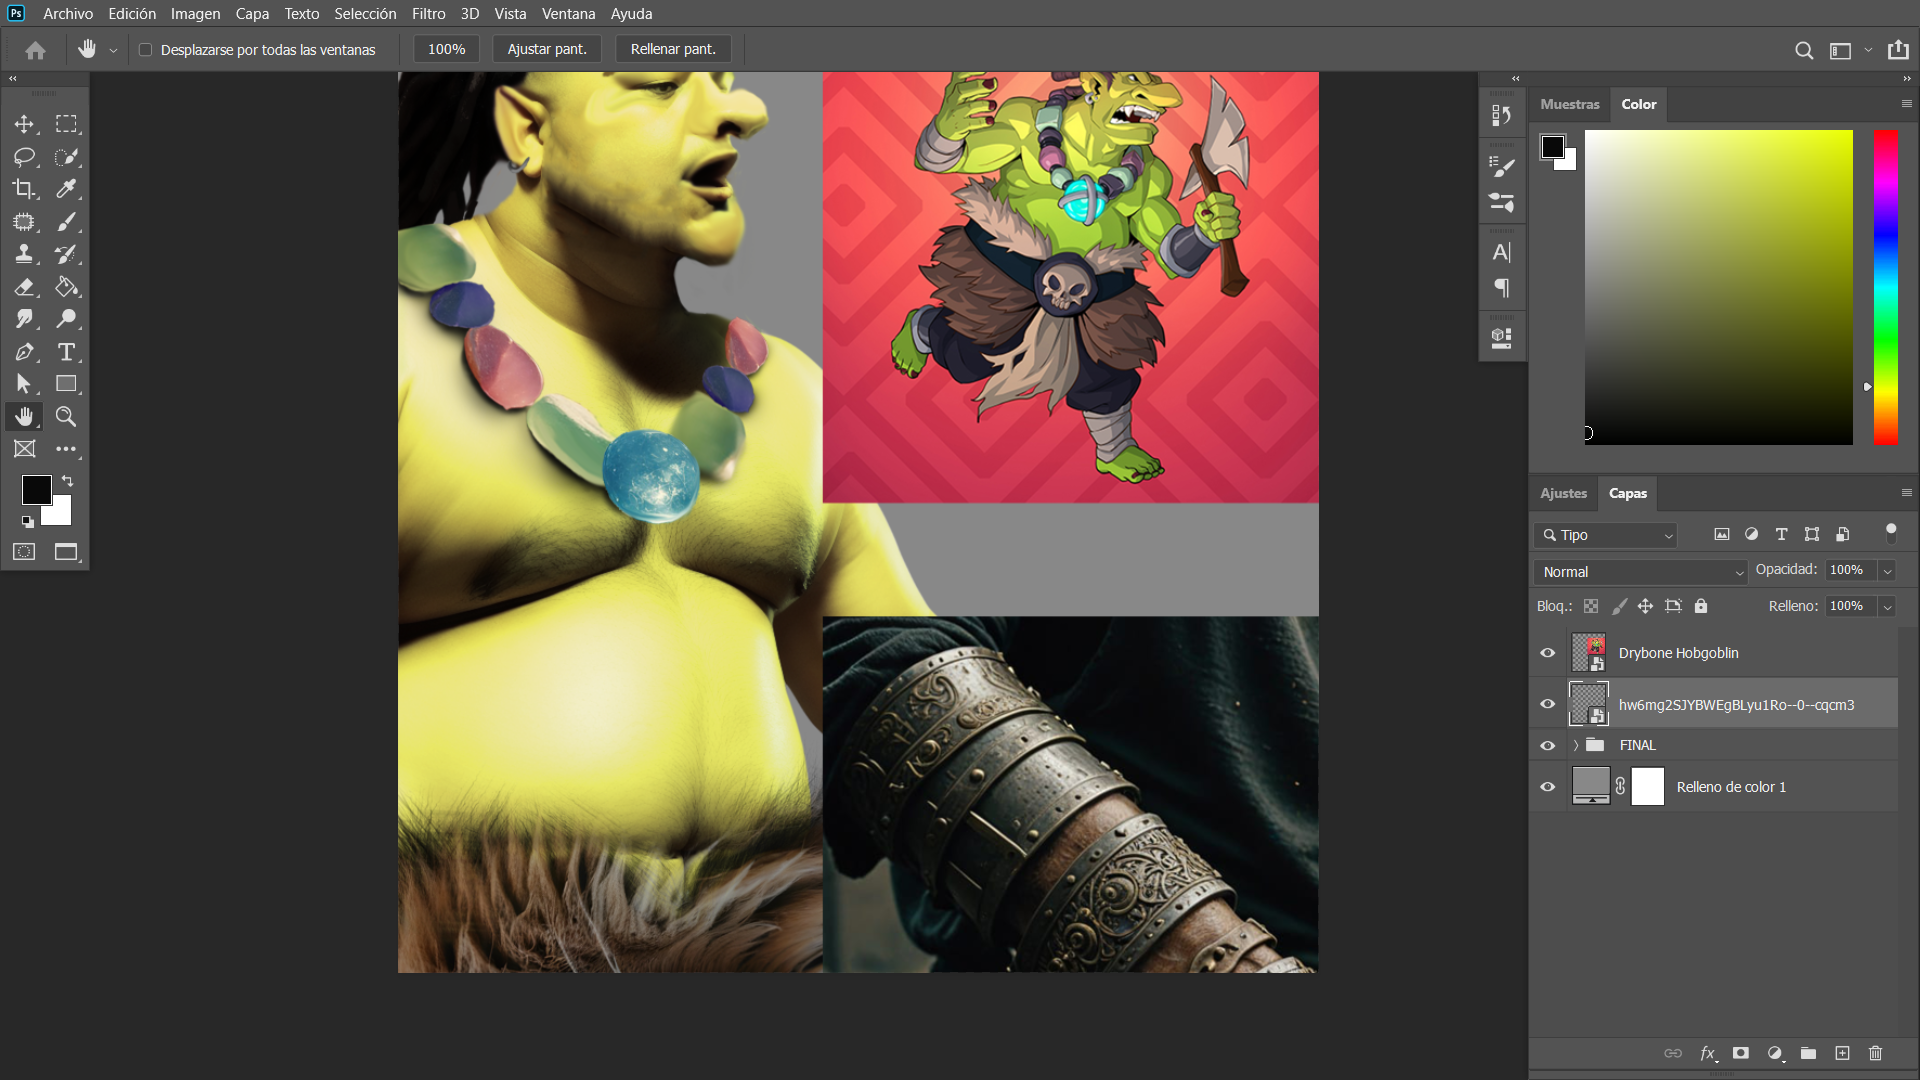The width and height of the screenshot is (1920, 1080).
Task: Select the Path Selection tool
Action: tap(24, 384)
